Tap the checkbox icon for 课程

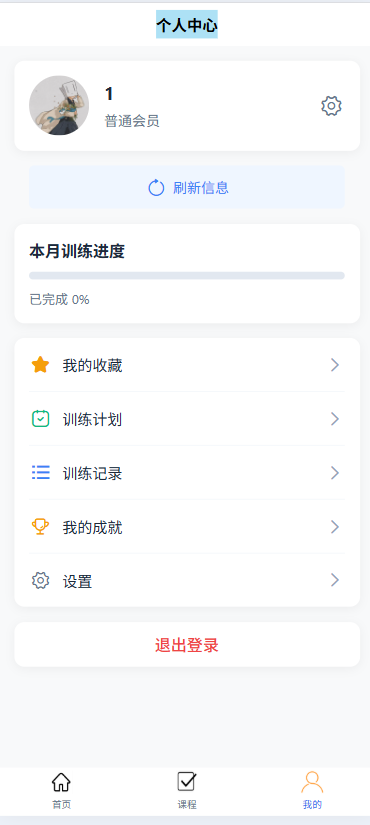(x=186, y=782)
